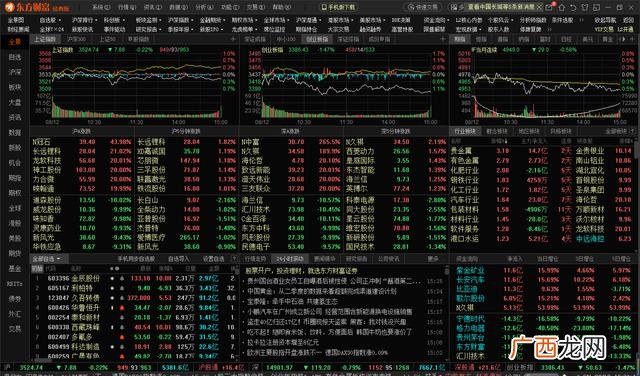The height and width of the screenshot is (376, 640).
Task: Toggle the white dot marker for 久吾转债
Action: coord(112,298)
